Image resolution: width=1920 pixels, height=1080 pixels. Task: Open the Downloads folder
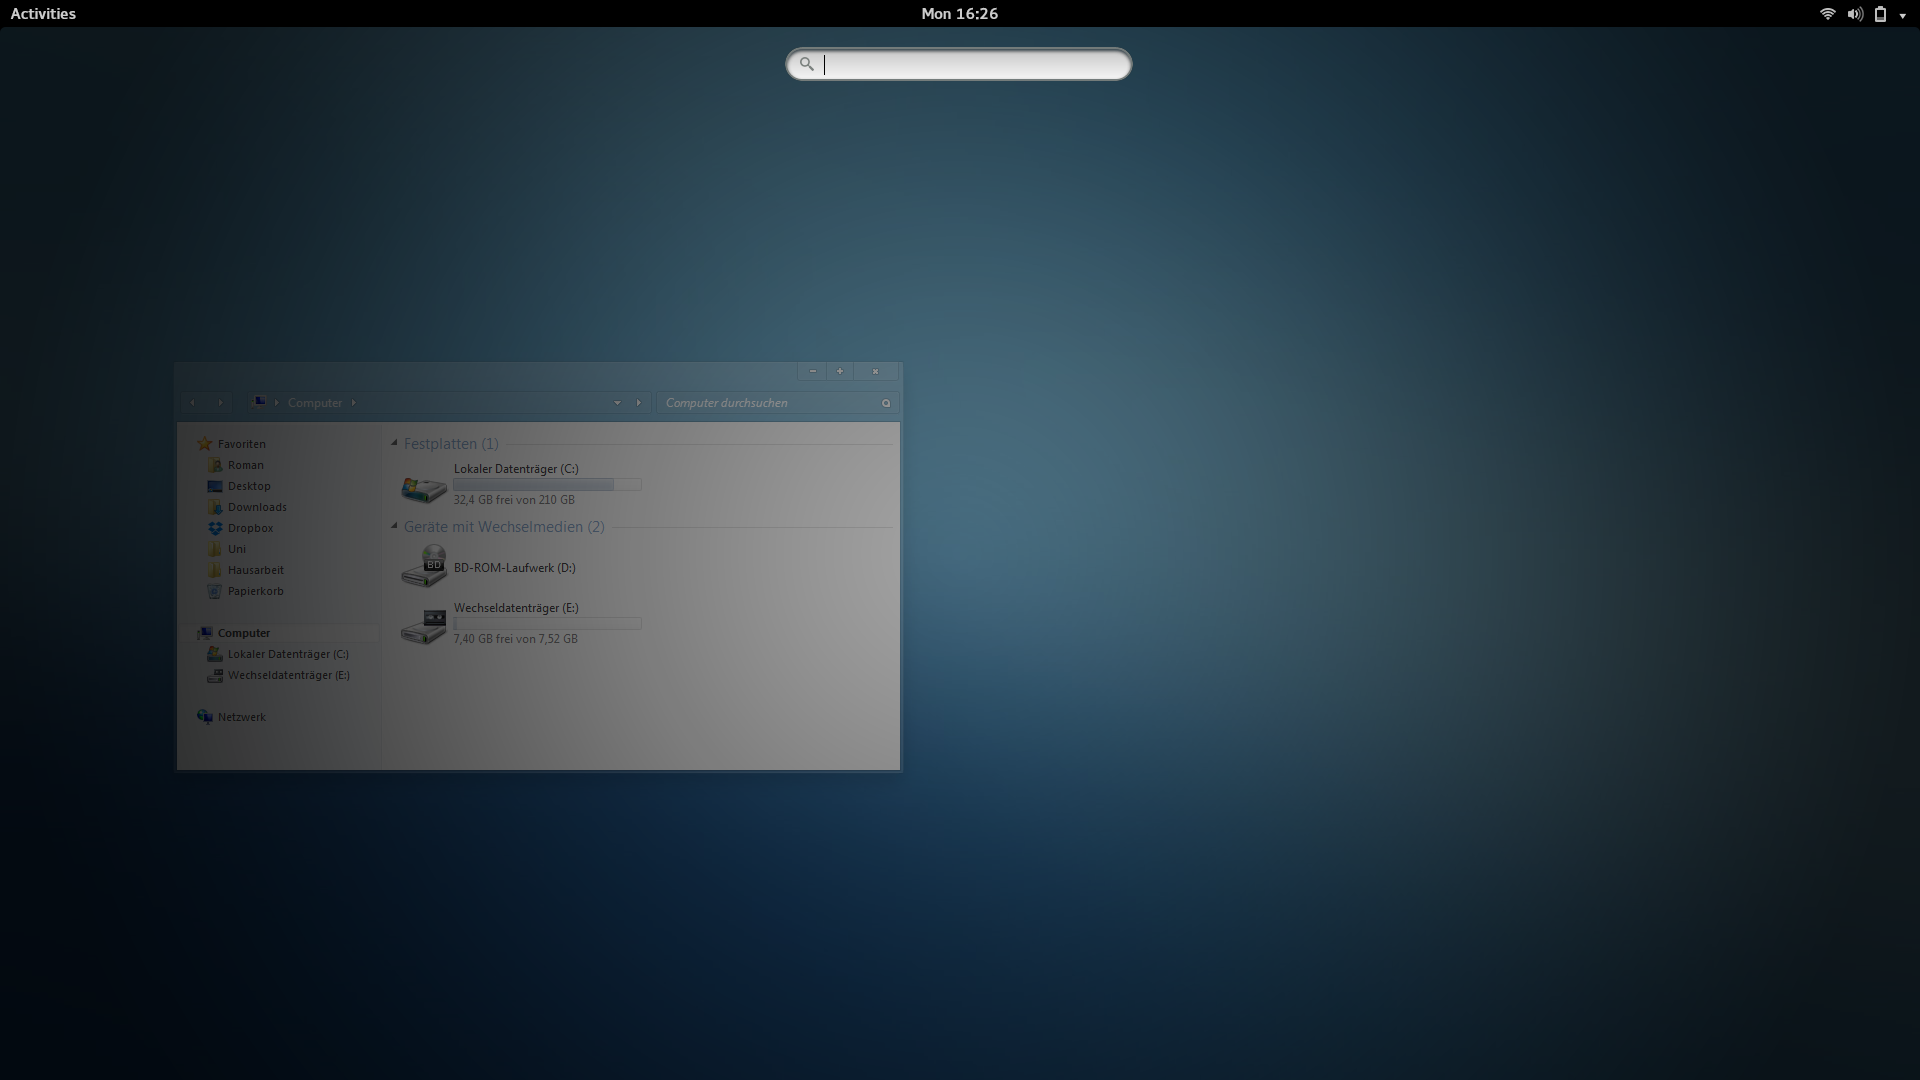point(257,506)
